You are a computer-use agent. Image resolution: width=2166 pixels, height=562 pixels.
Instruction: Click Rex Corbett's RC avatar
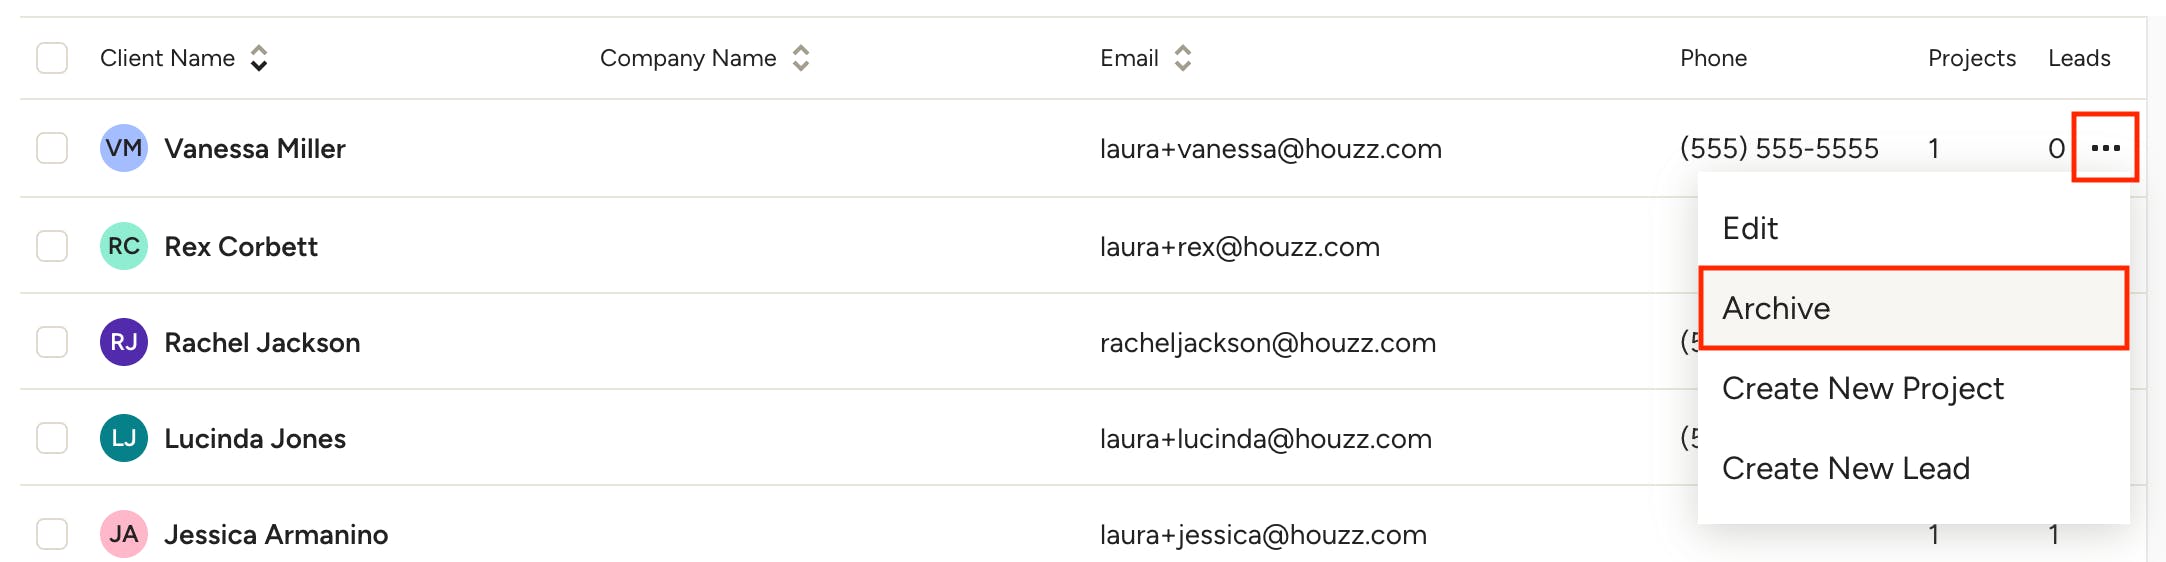[x=124, y=246]
